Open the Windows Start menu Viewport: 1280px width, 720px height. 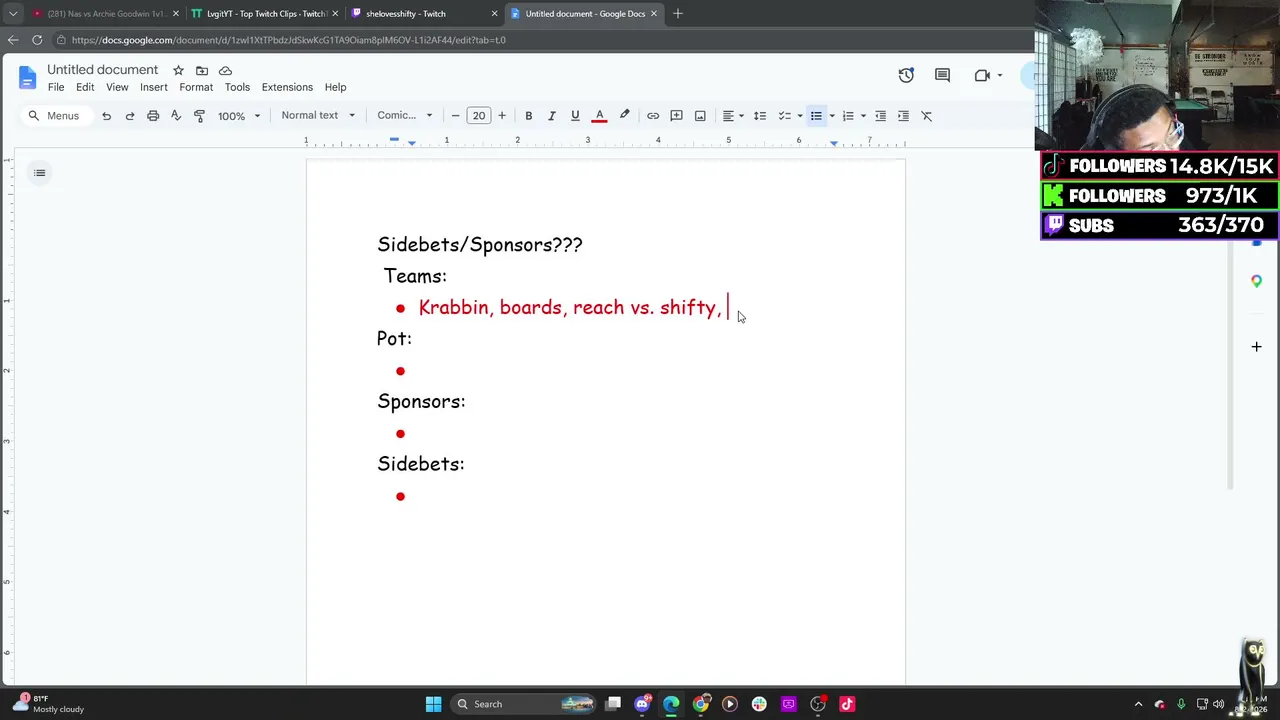[x=434, y=704]
